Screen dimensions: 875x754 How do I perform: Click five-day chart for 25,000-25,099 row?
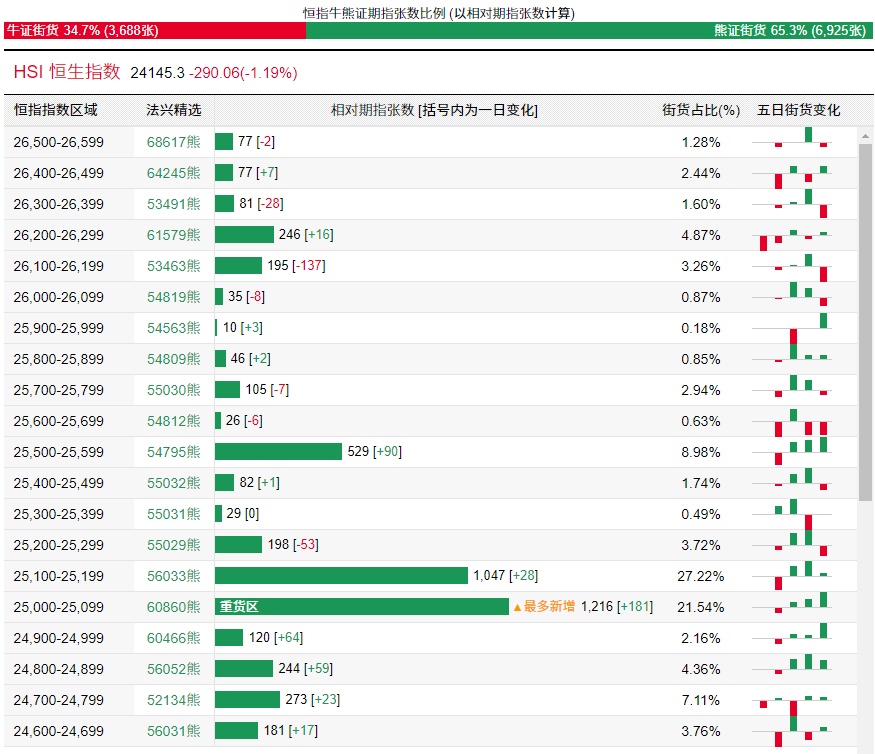coord(792,603)
